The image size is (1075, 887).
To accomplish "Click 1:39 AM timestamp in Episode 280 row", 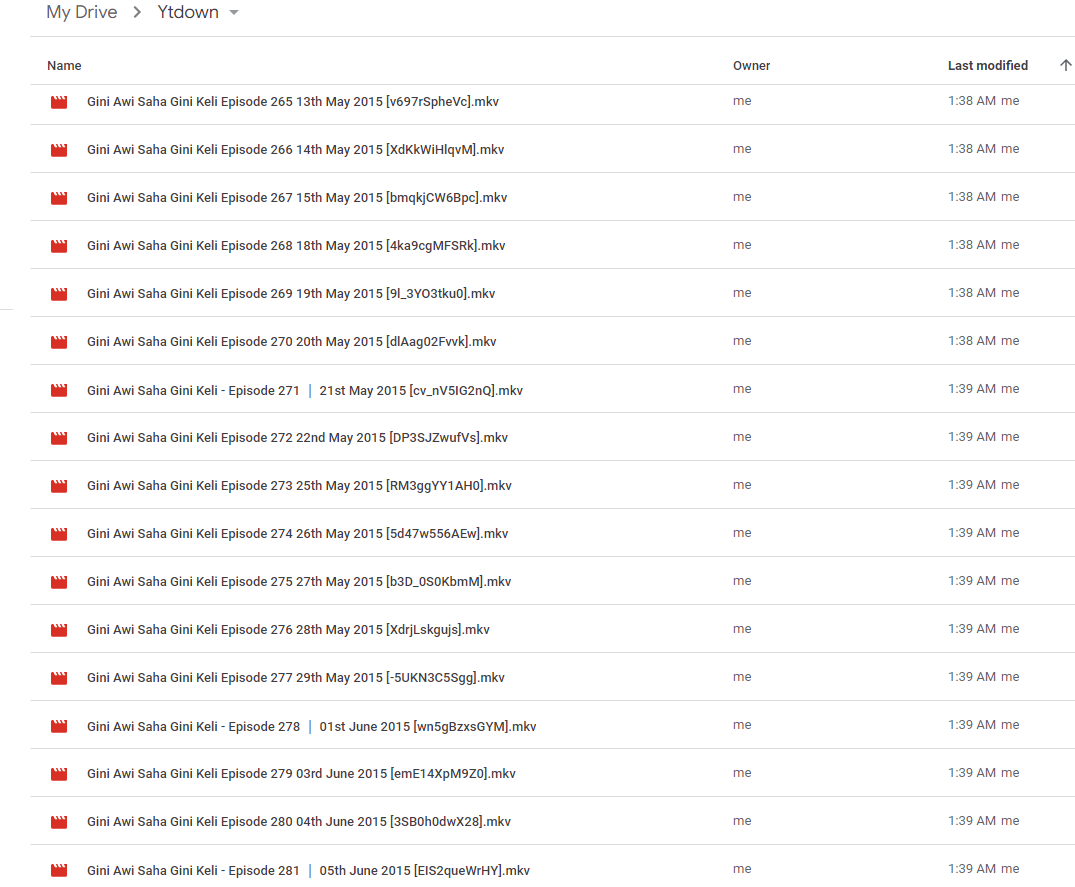I will tap(971, 821).
